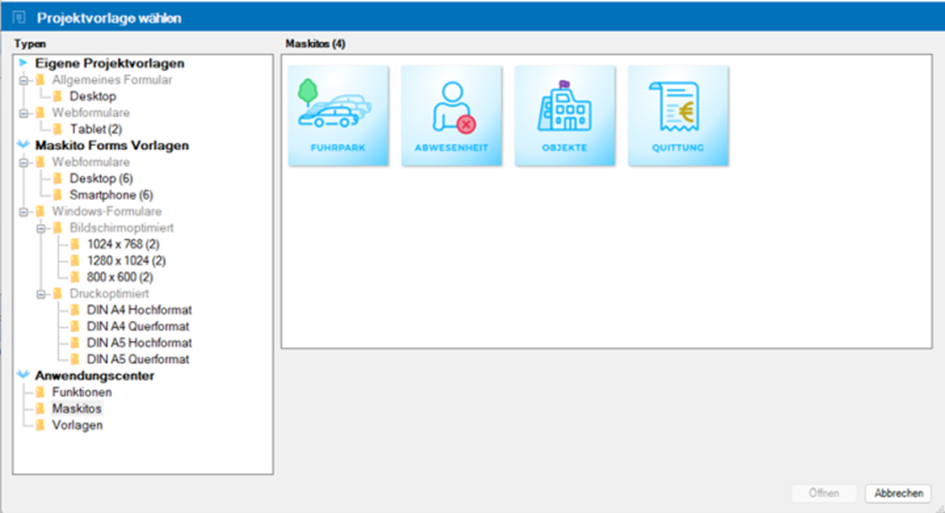945x513 pixels.
Task: Select the Abwesenheit template icon
Action: tap(451, 115)
